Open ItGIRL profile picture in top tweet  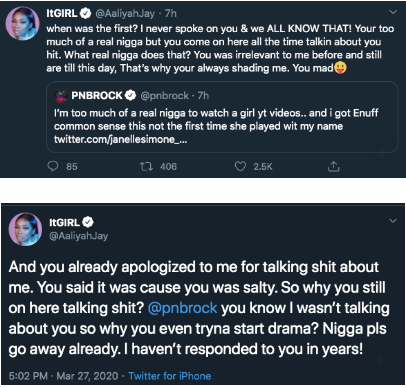pyautogui.click(x=22, y=23)
